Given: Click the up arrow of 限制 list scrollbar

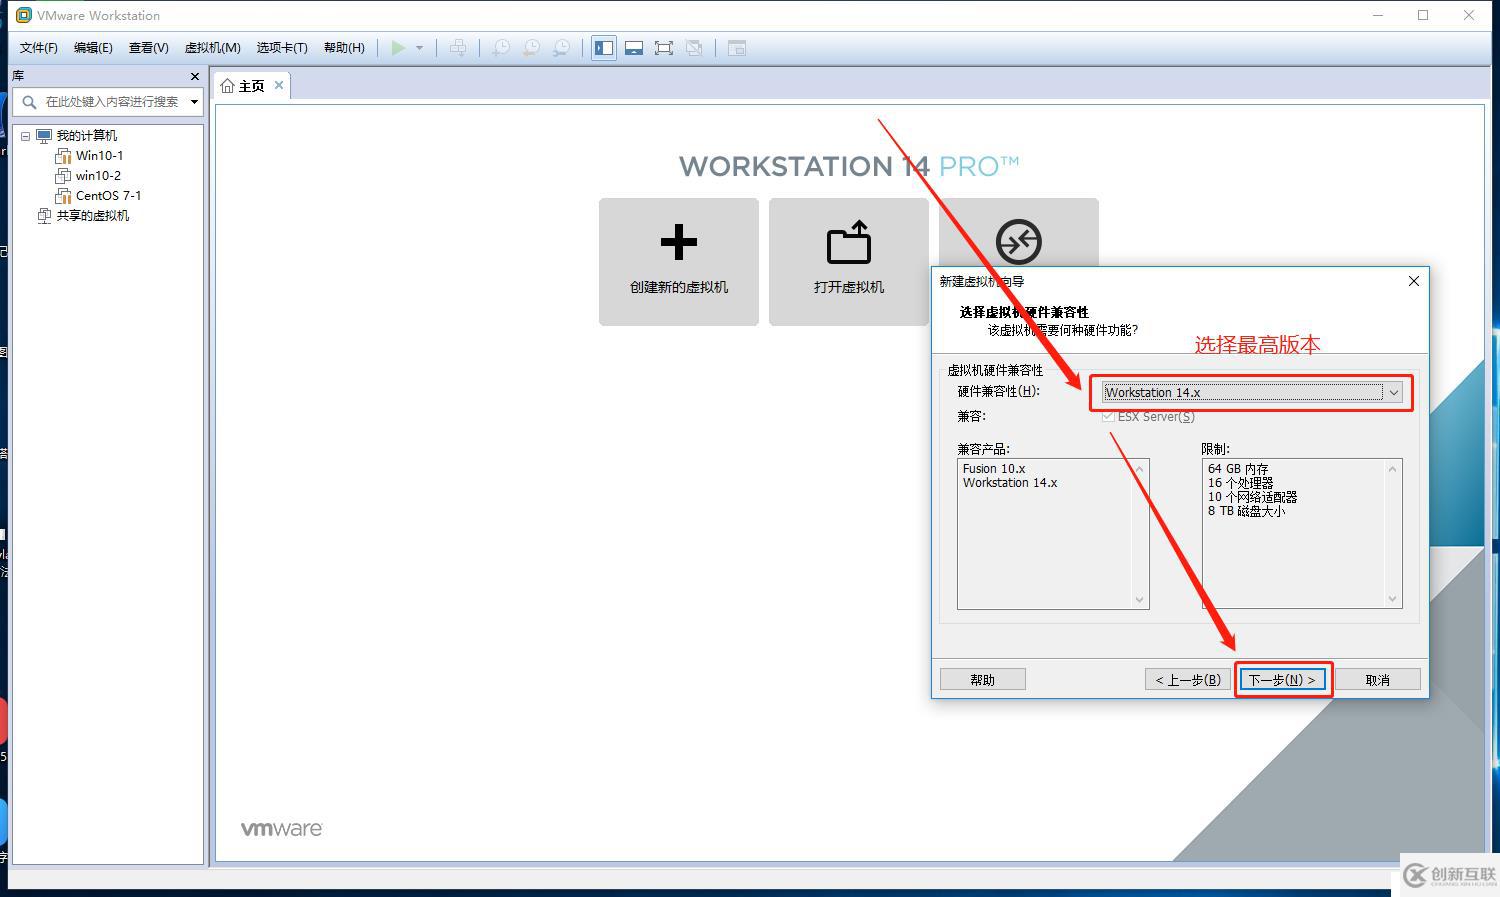Looking at the screenshot, I should (1392, 469).
